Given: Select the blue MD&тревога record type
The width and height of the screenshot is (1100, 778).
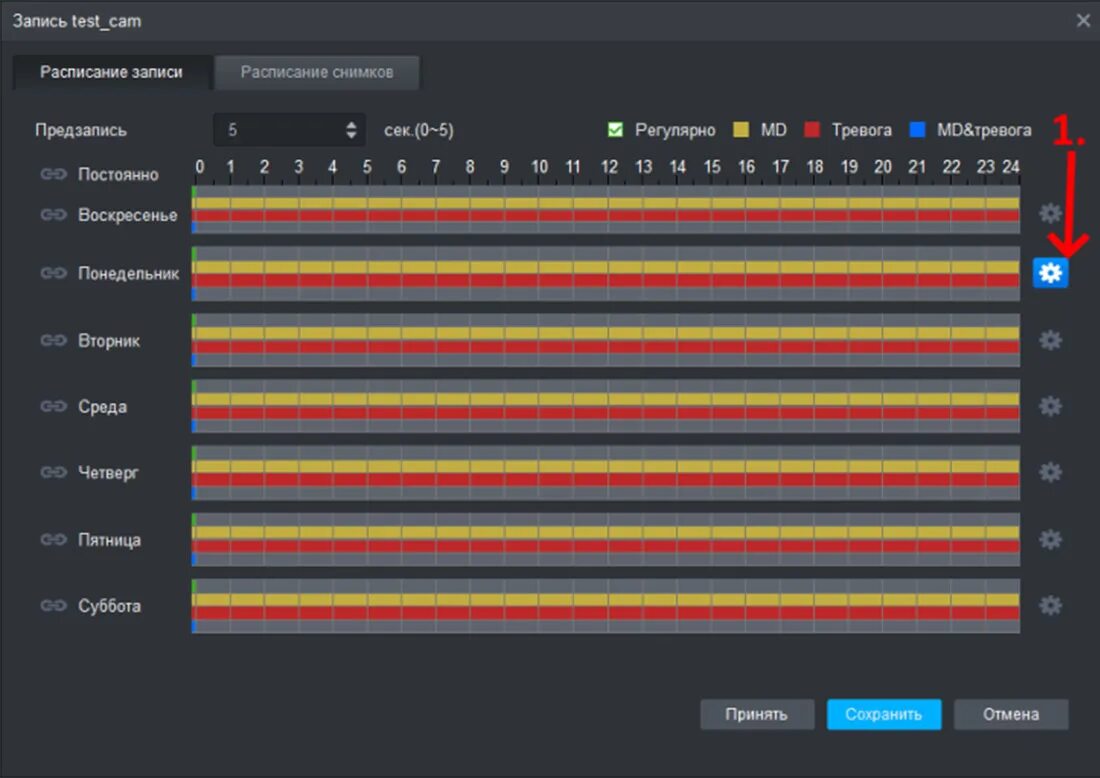Looking at the screenshot, I should (917, 130).
